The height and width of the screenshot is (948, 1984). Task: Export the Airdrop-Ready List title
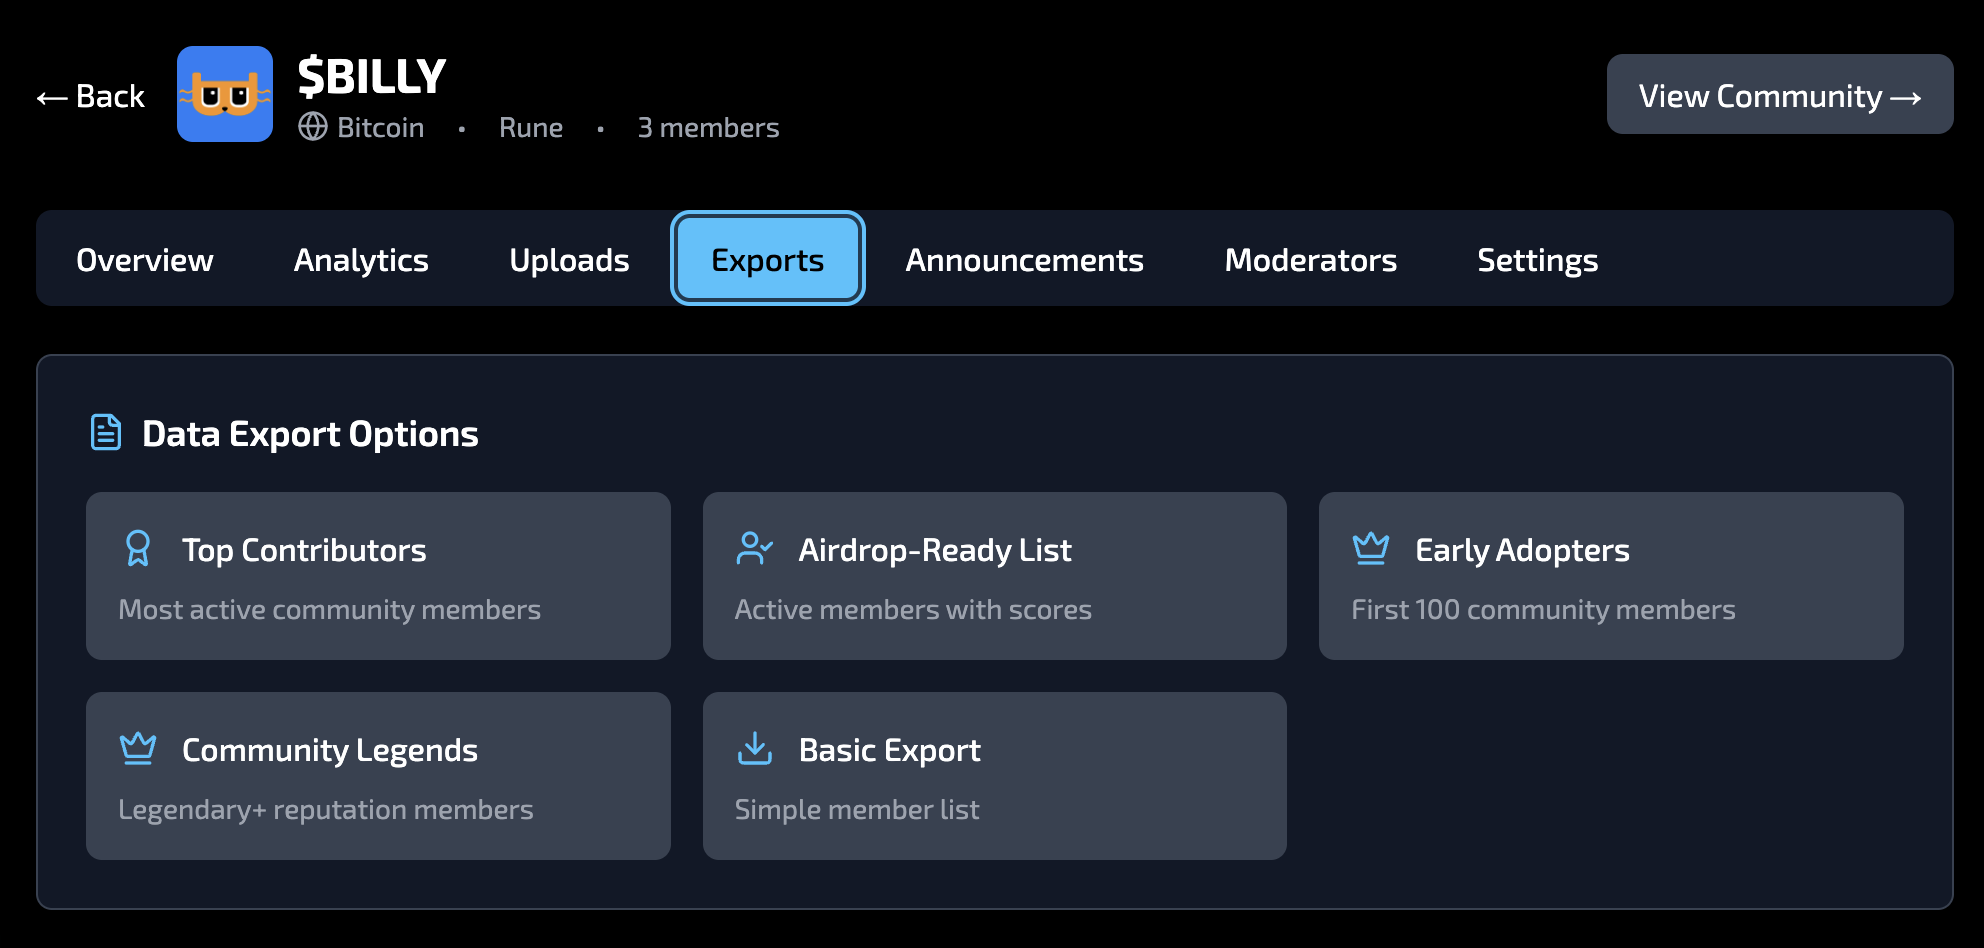(934, 550)
